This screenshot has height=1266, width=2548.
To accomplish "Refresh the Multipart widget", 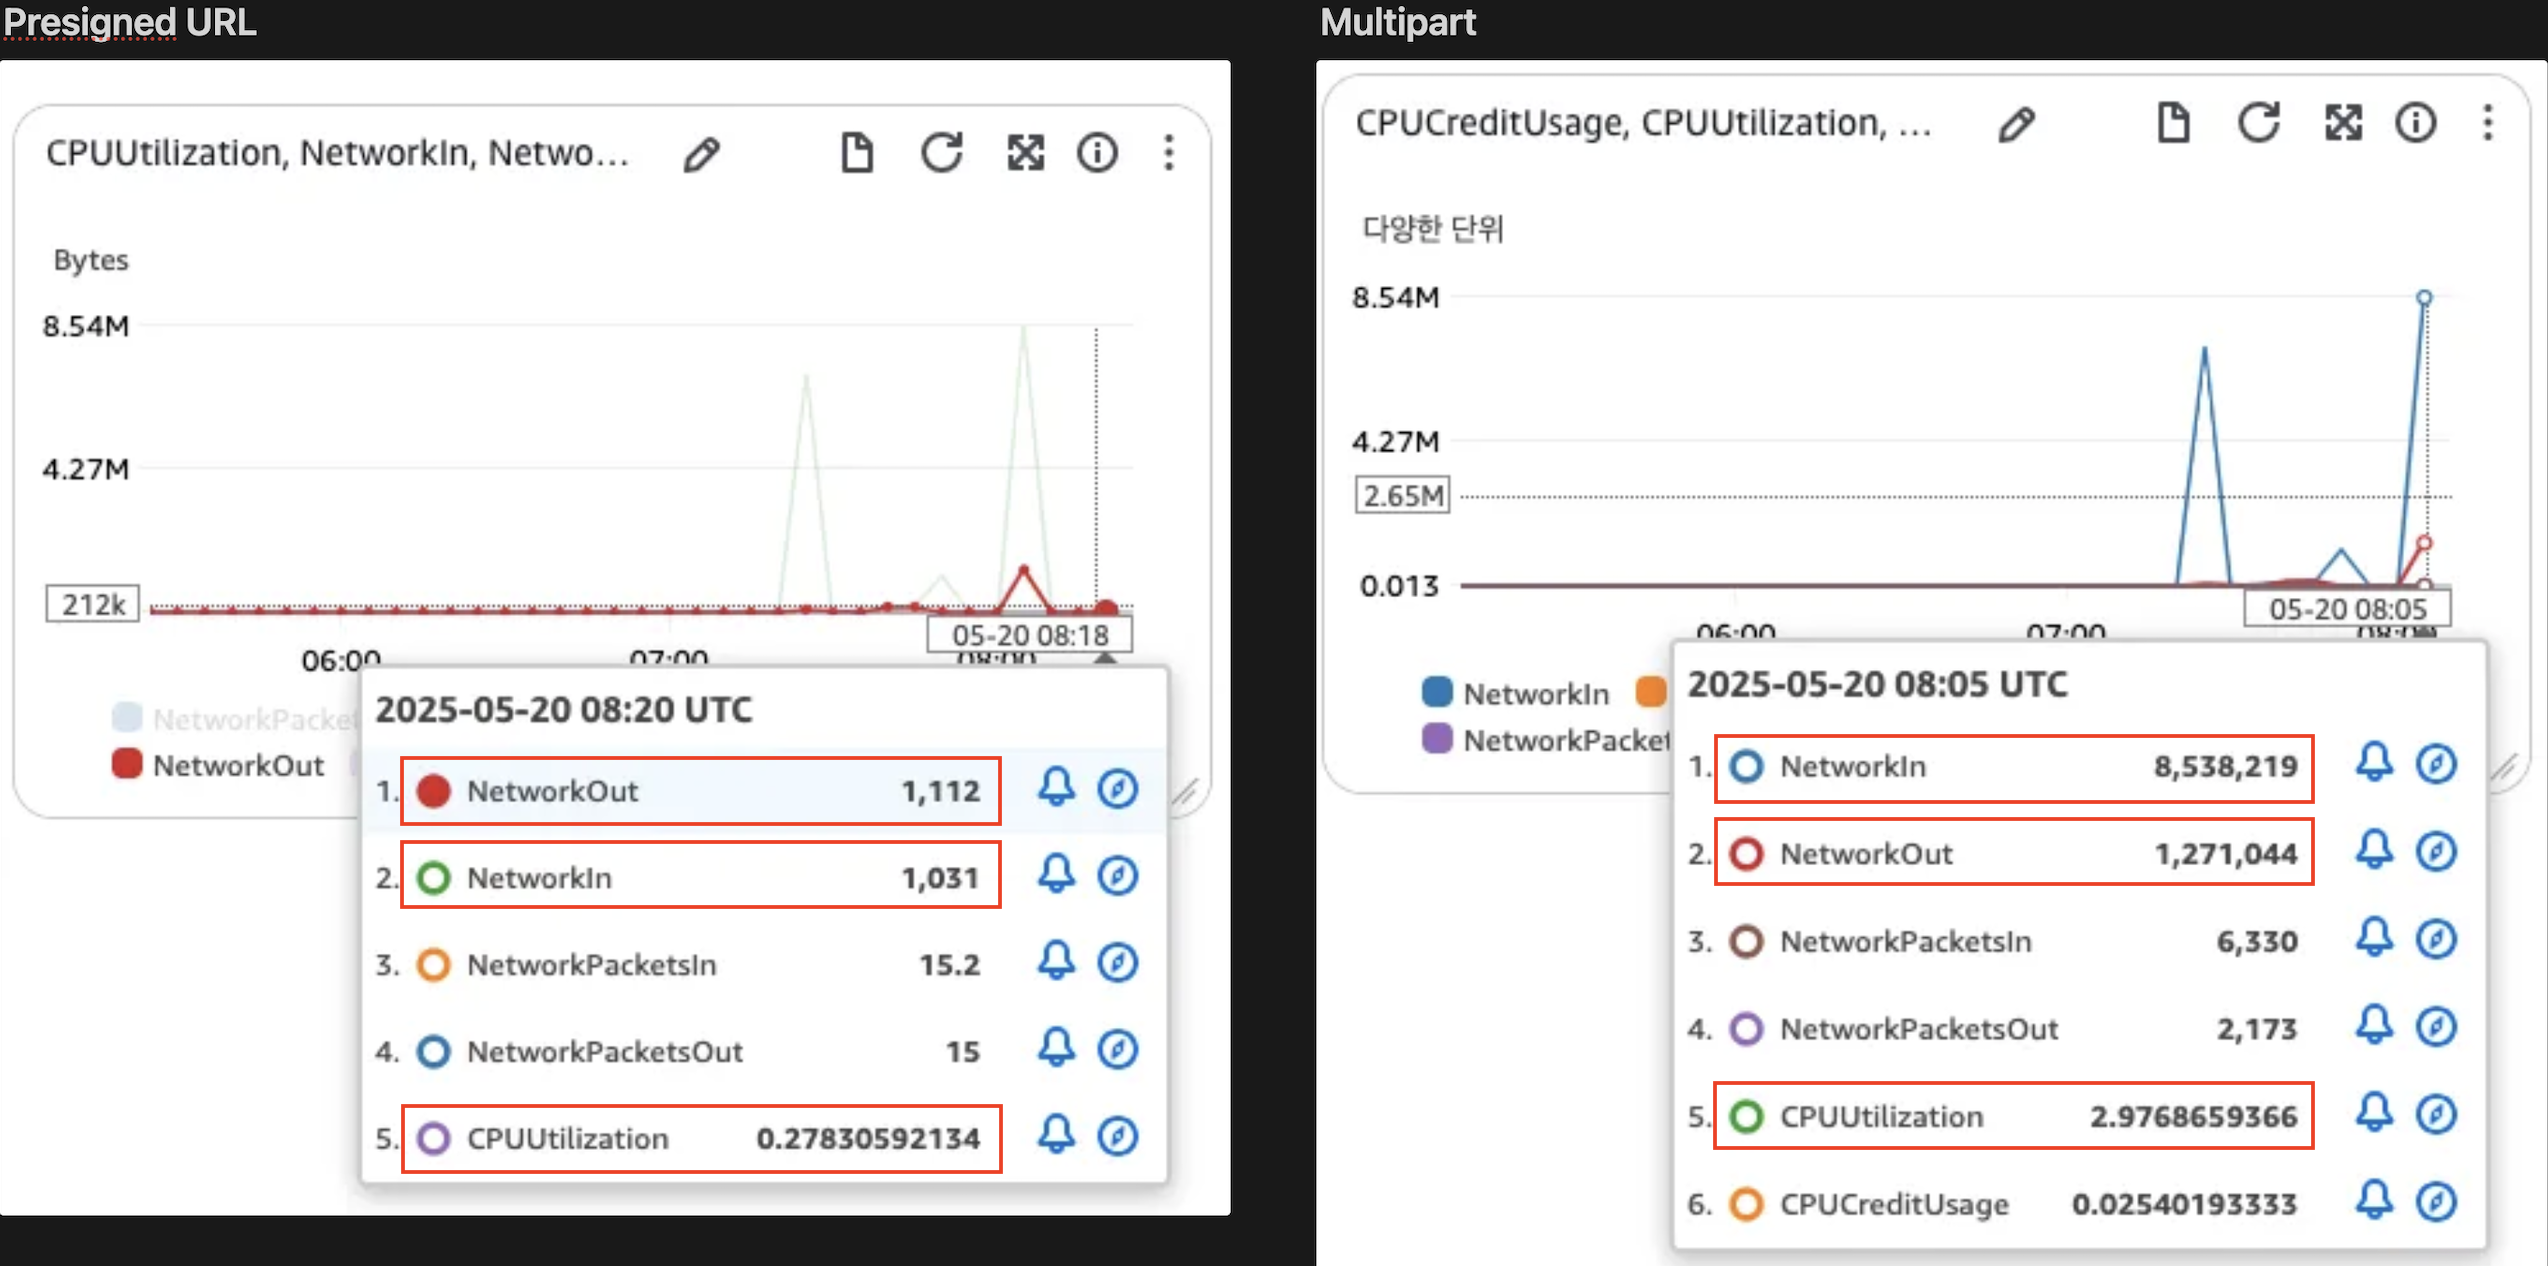I will coord(2258,123).
